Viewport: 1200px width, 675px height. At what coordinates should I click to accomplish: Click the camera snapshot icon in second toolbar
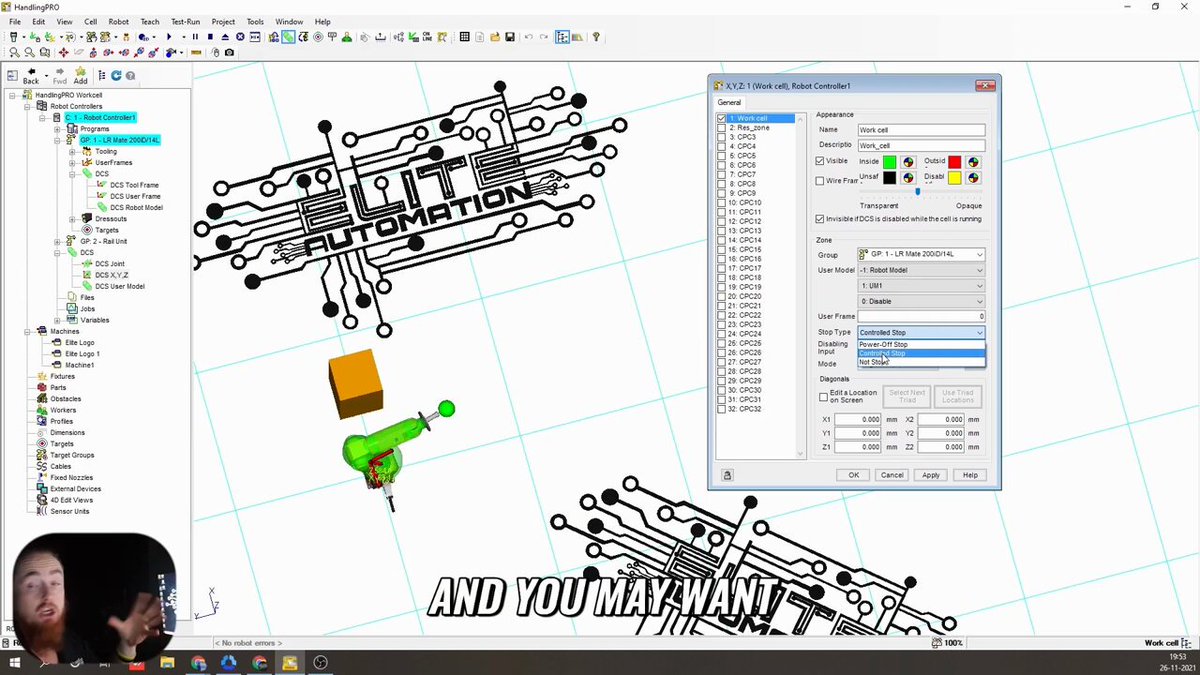click(x=229, y=52)
